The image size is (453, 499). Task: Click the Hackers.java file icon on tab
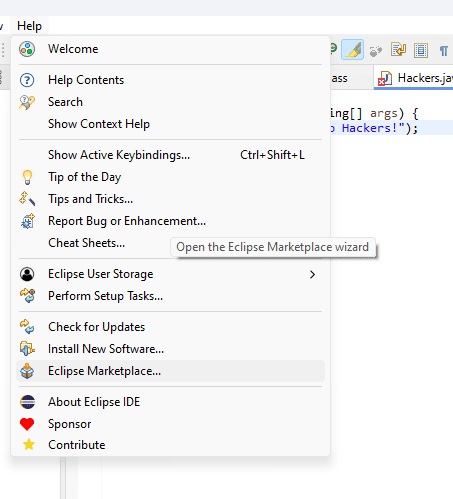pos(385,79)
